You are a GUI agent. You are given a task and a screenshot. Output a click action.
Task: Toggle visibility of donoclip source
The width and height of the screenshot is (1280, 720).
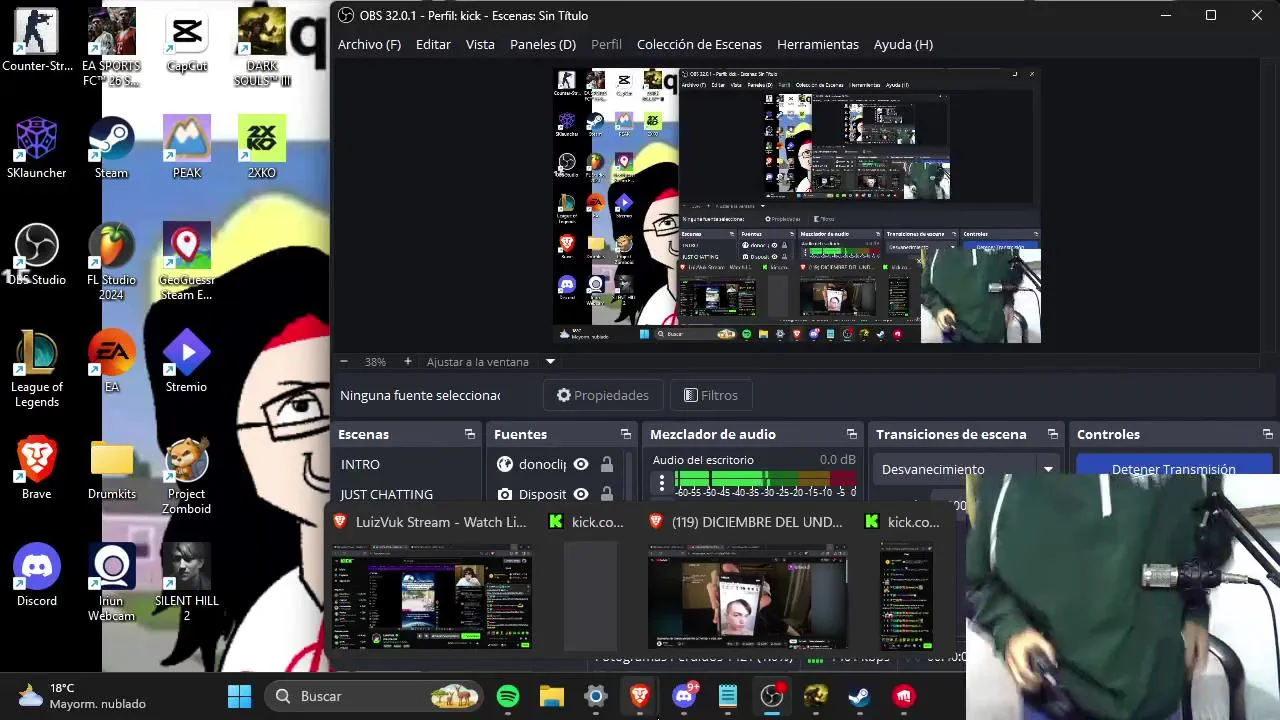[x=581, y=464]
